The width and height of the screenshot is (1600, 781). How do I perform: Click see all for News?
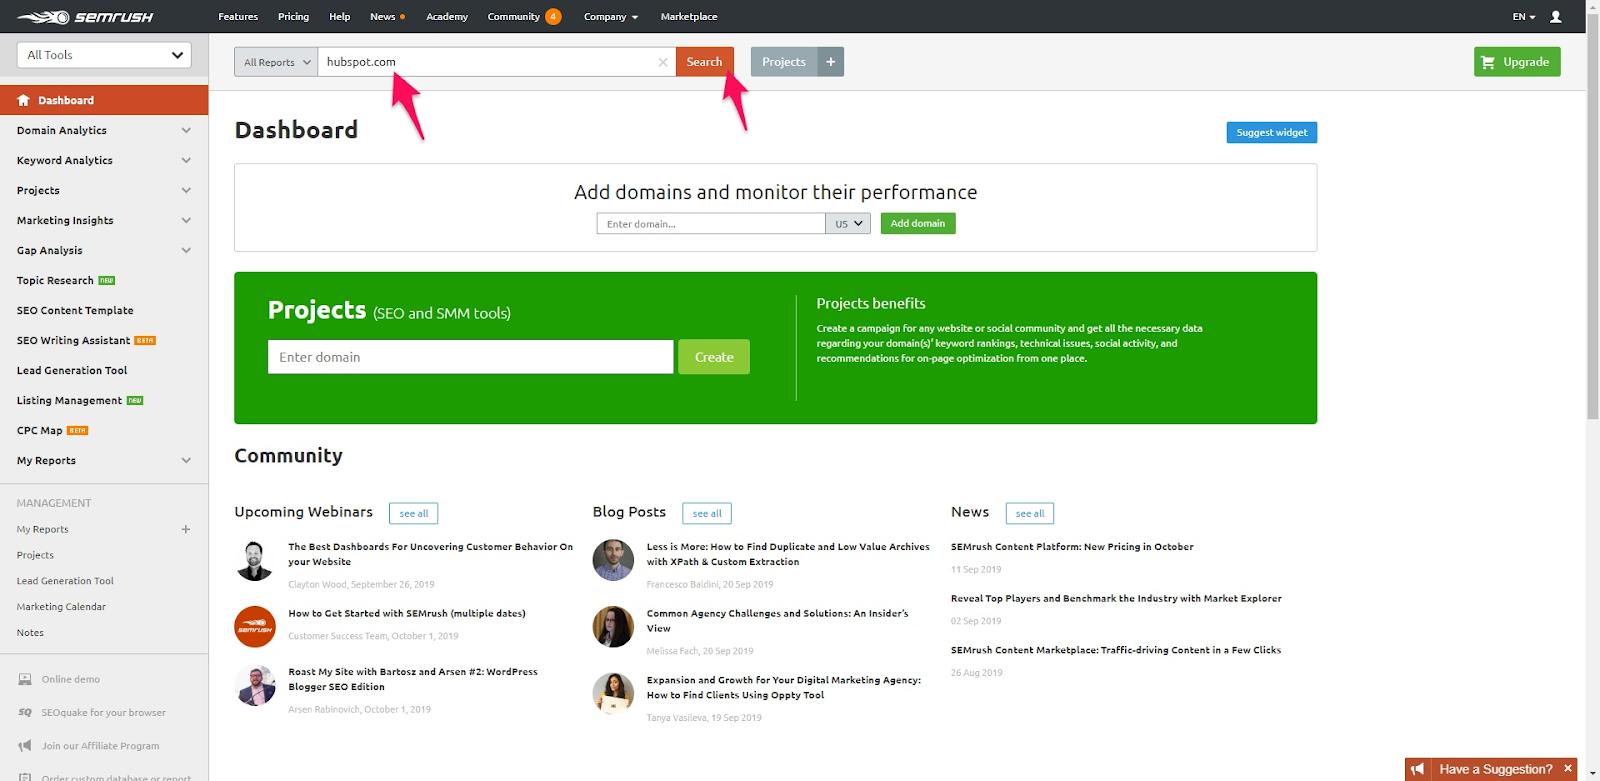[1030, 514]
